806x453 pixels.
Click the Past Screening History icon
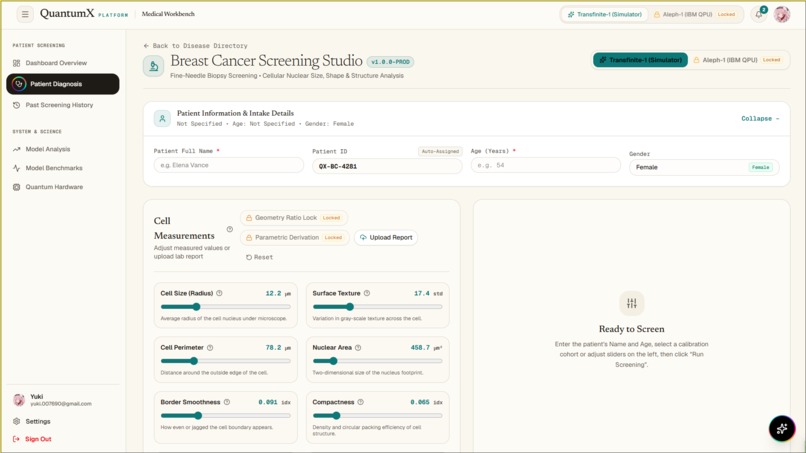click(16, 105)
